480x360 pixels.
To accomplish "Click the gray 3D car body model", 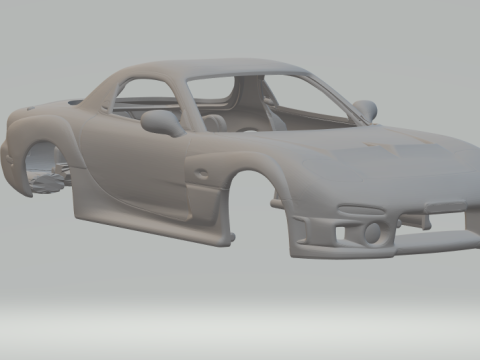I will 240,159.
